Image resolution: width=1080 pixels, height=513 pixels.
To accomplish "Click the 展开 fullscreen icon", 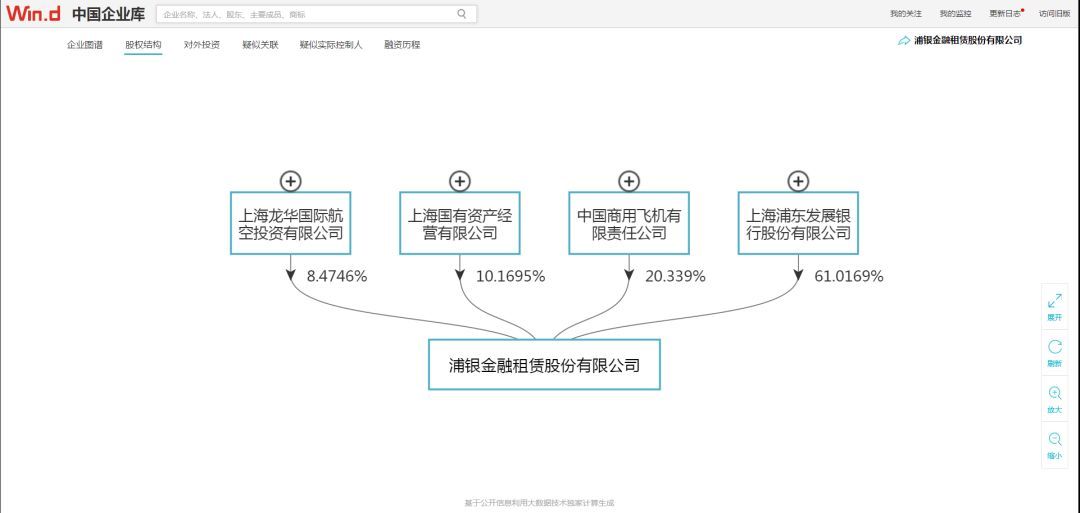I will 1055,301.
